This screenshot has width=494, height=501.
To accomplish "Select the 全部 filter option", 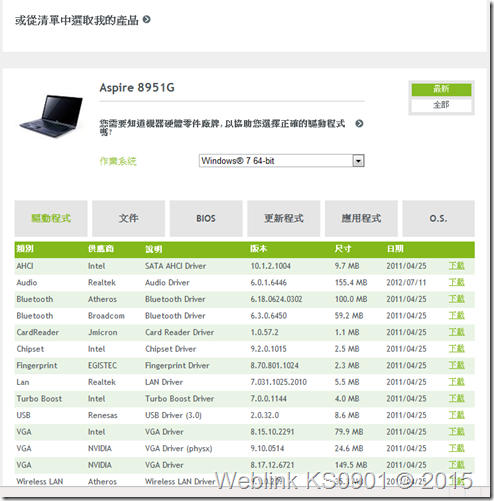I will [441, 105].
